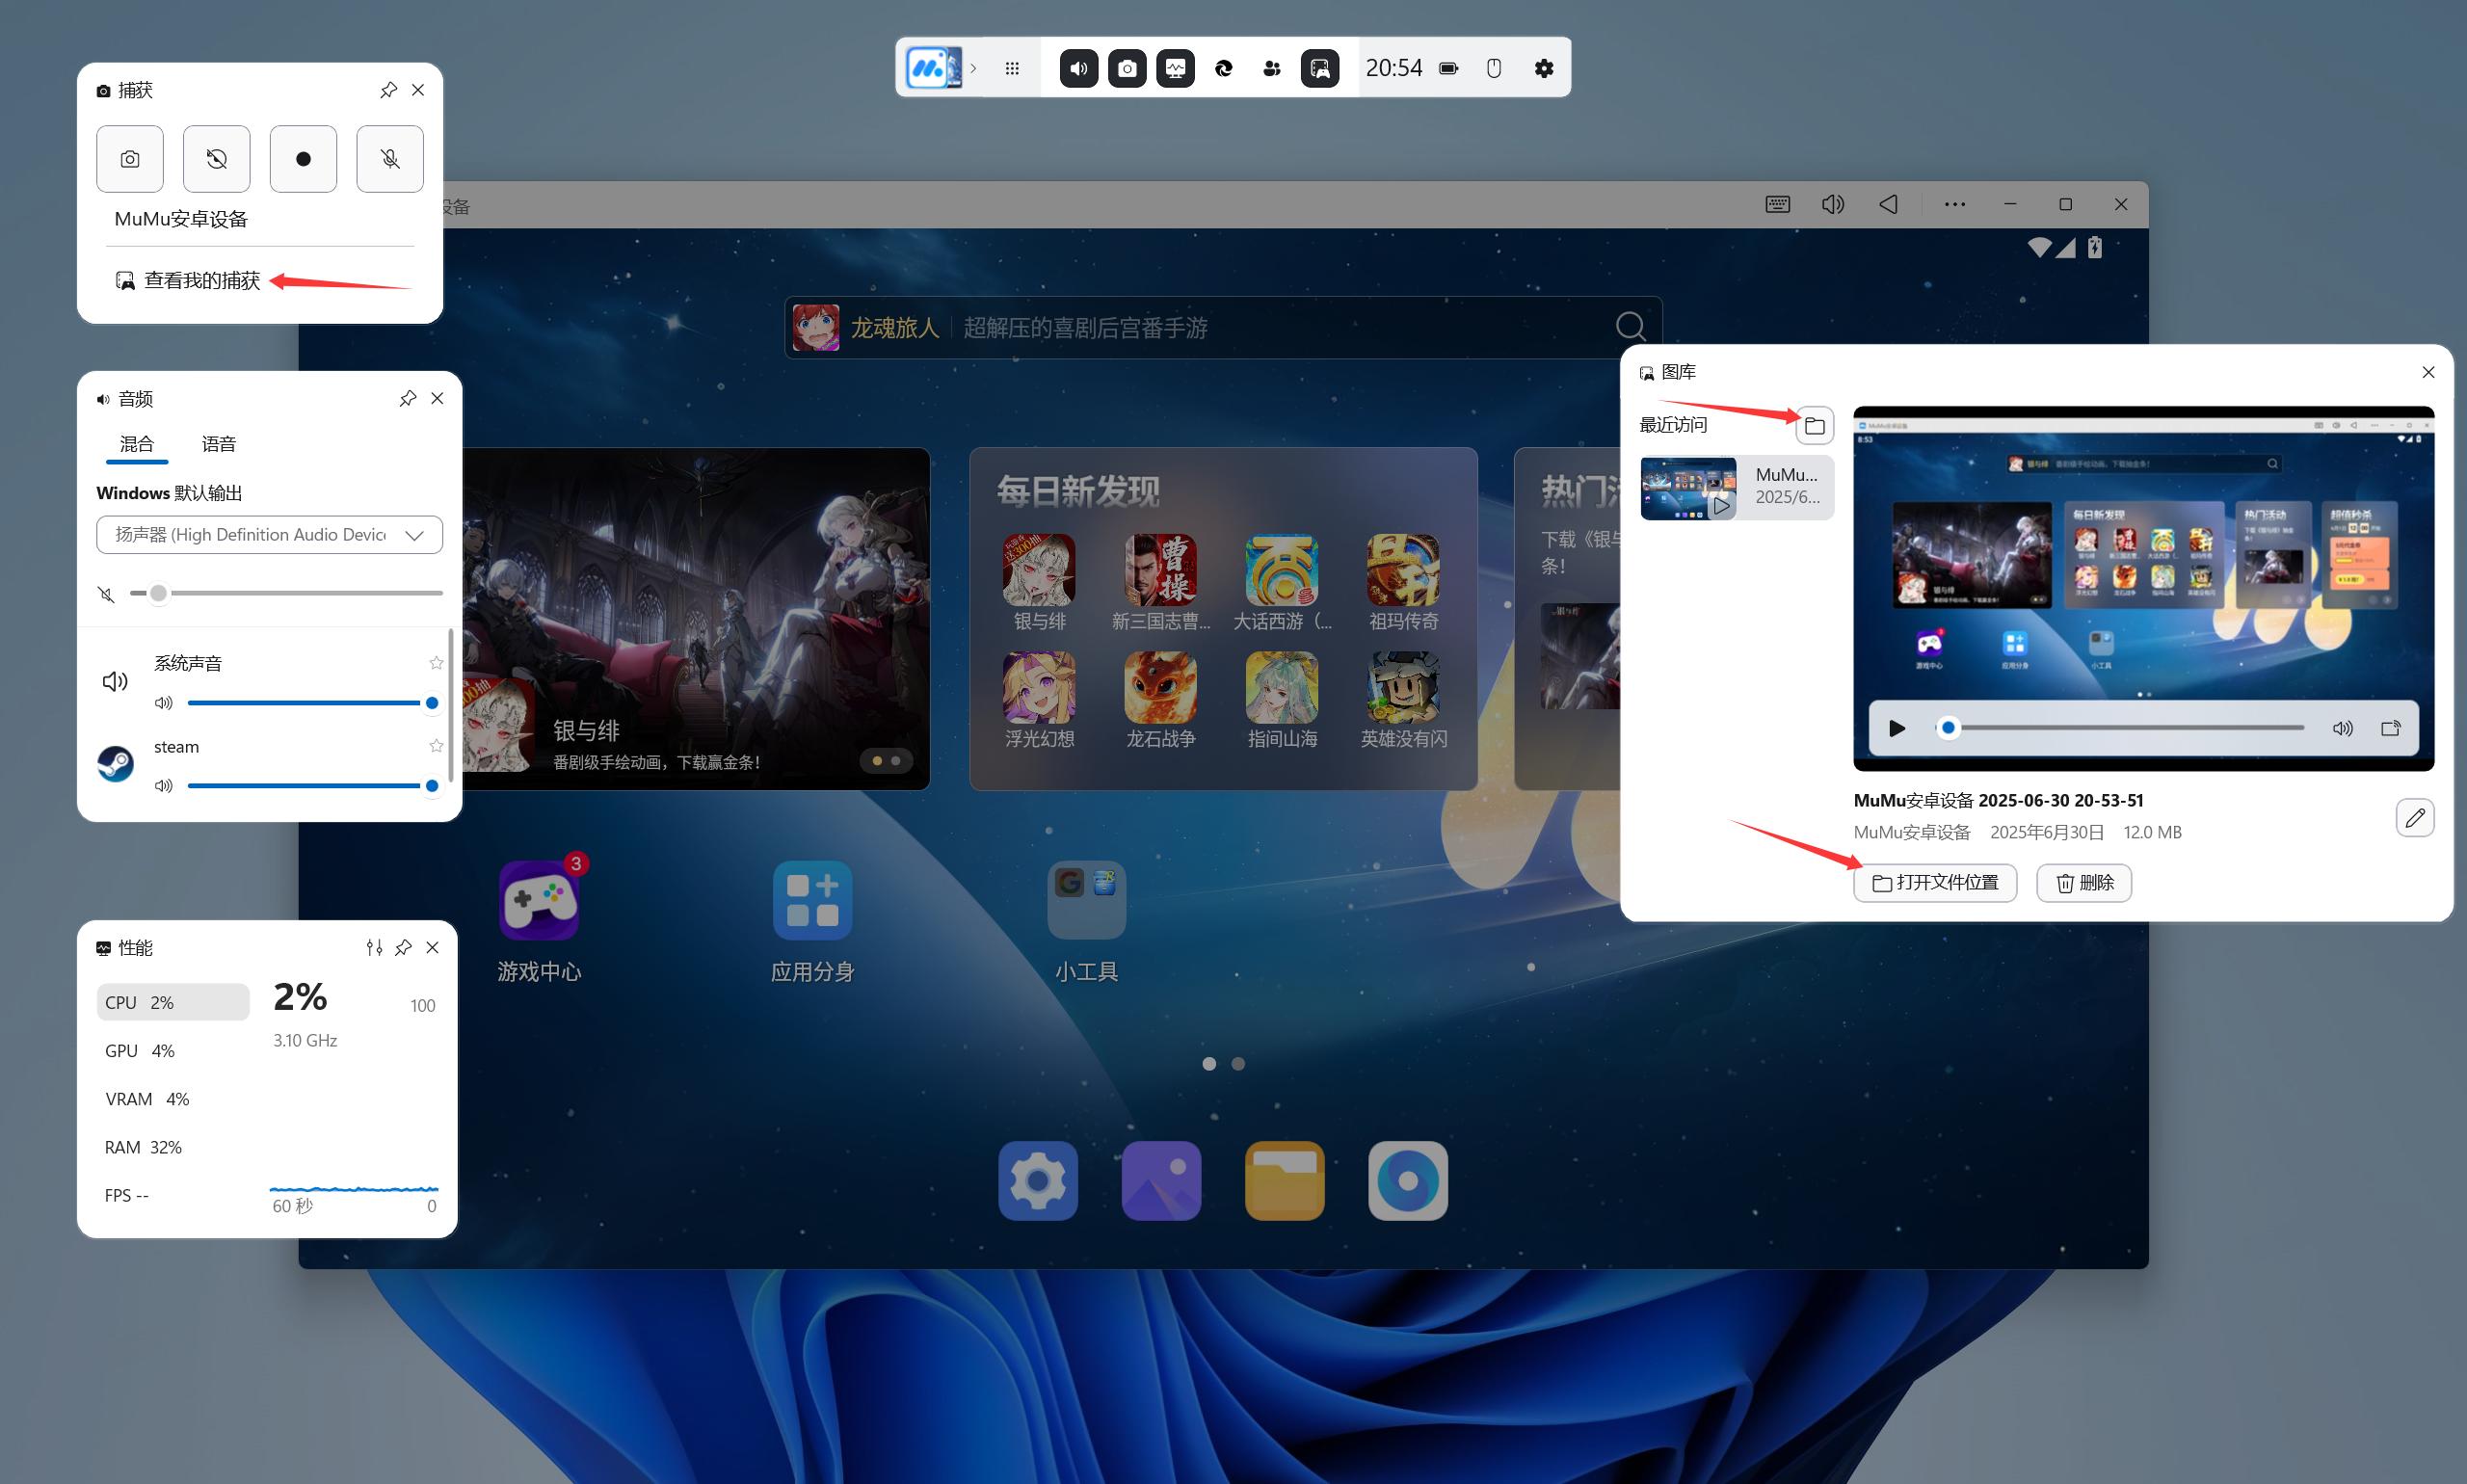2467x1484 pixels.
Task: Open Game Bar settings gear
Action: [x=1544, y=68]
